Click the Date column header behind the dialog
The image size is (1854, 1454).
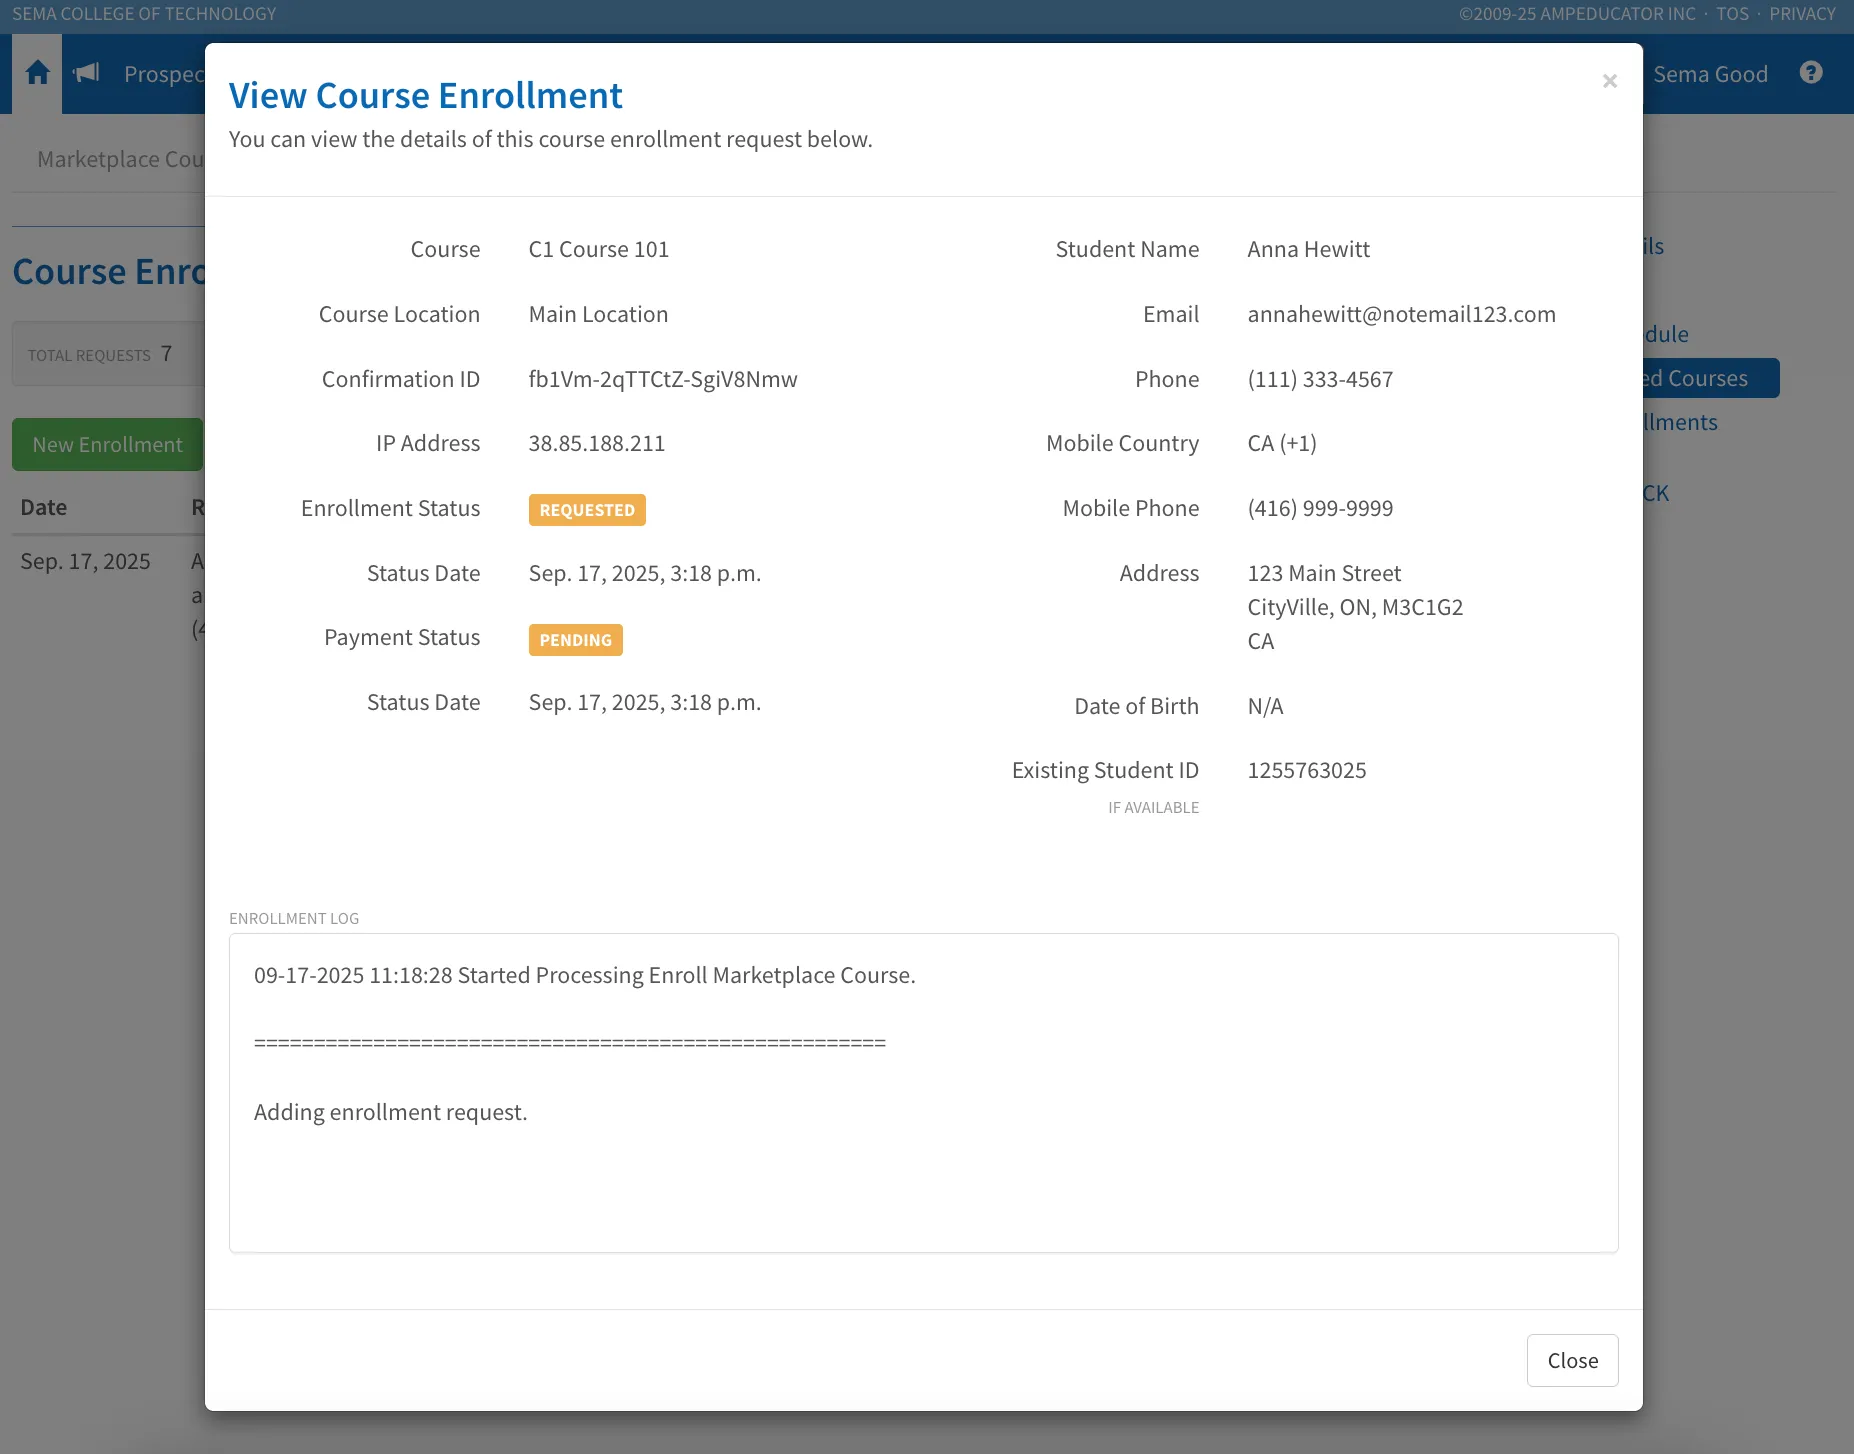[x=44, y=507]
